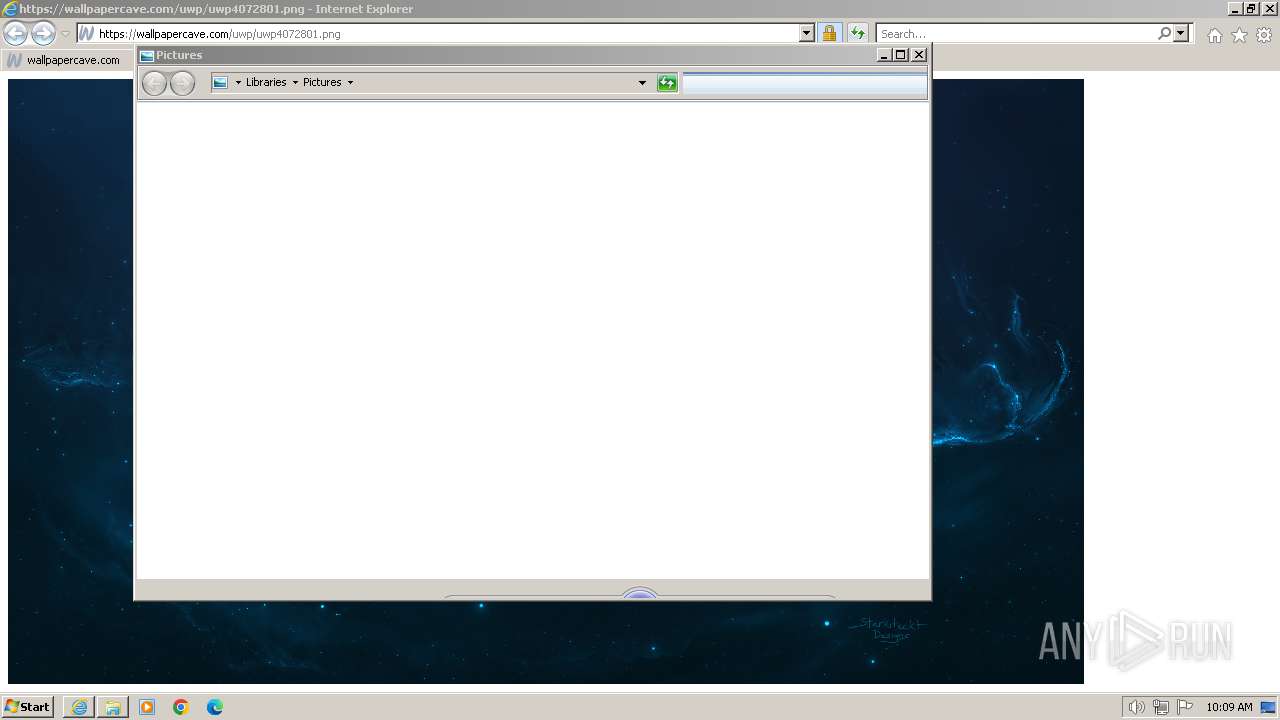Click Internet Explorer back button
Viewport: 1280px width, 720px height.
[15, 33]
